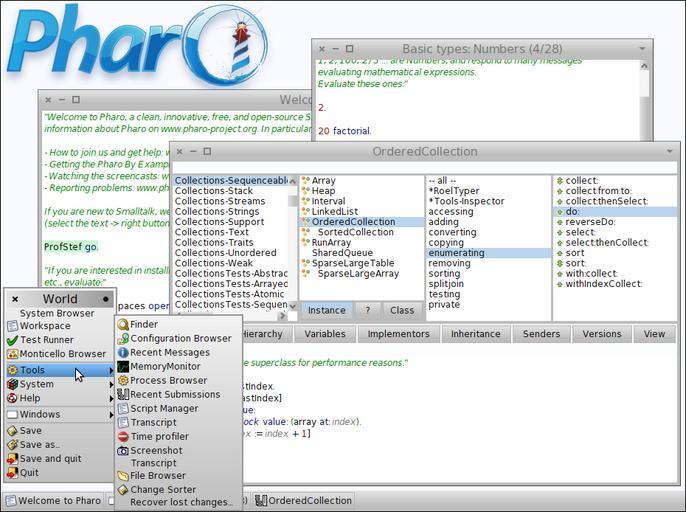Toggle to Class side in browser
686x512 pixels.
402,311
